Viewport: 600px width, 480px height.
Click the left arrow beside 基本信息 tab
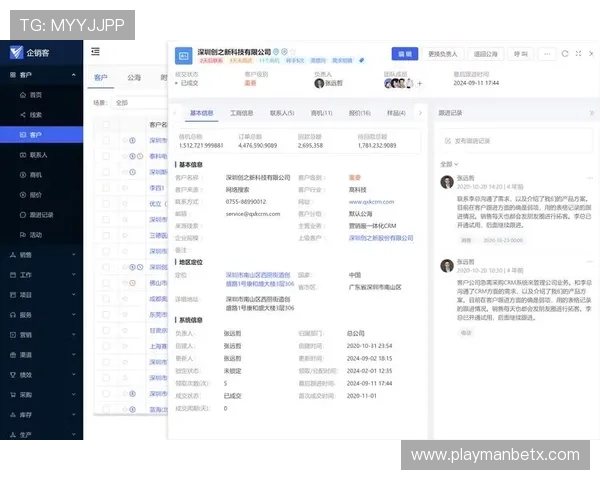pyautogui.click(x=175, y=113)
